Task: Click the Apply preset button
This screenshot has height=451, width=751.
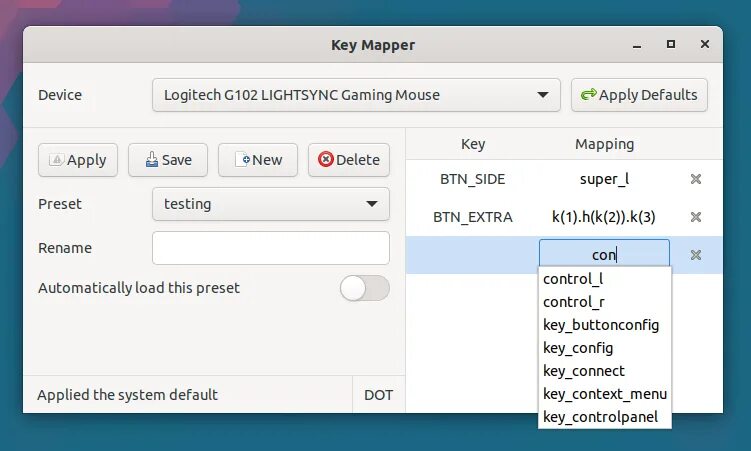Action: point(78,160)
